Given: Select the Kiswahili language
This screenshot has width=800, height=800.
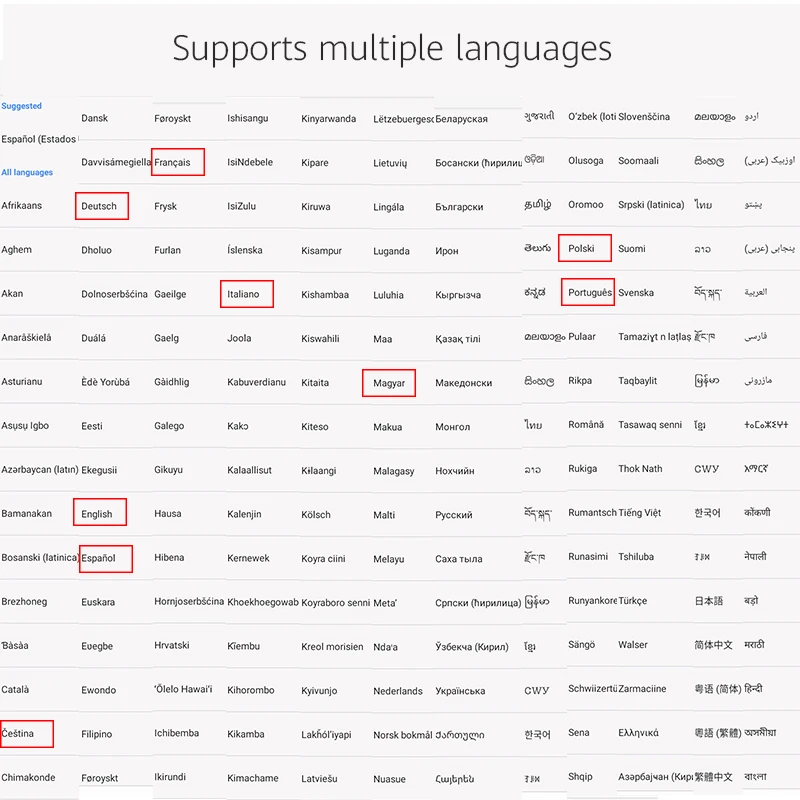Looking at the screenshot, I should coord(320,338).
